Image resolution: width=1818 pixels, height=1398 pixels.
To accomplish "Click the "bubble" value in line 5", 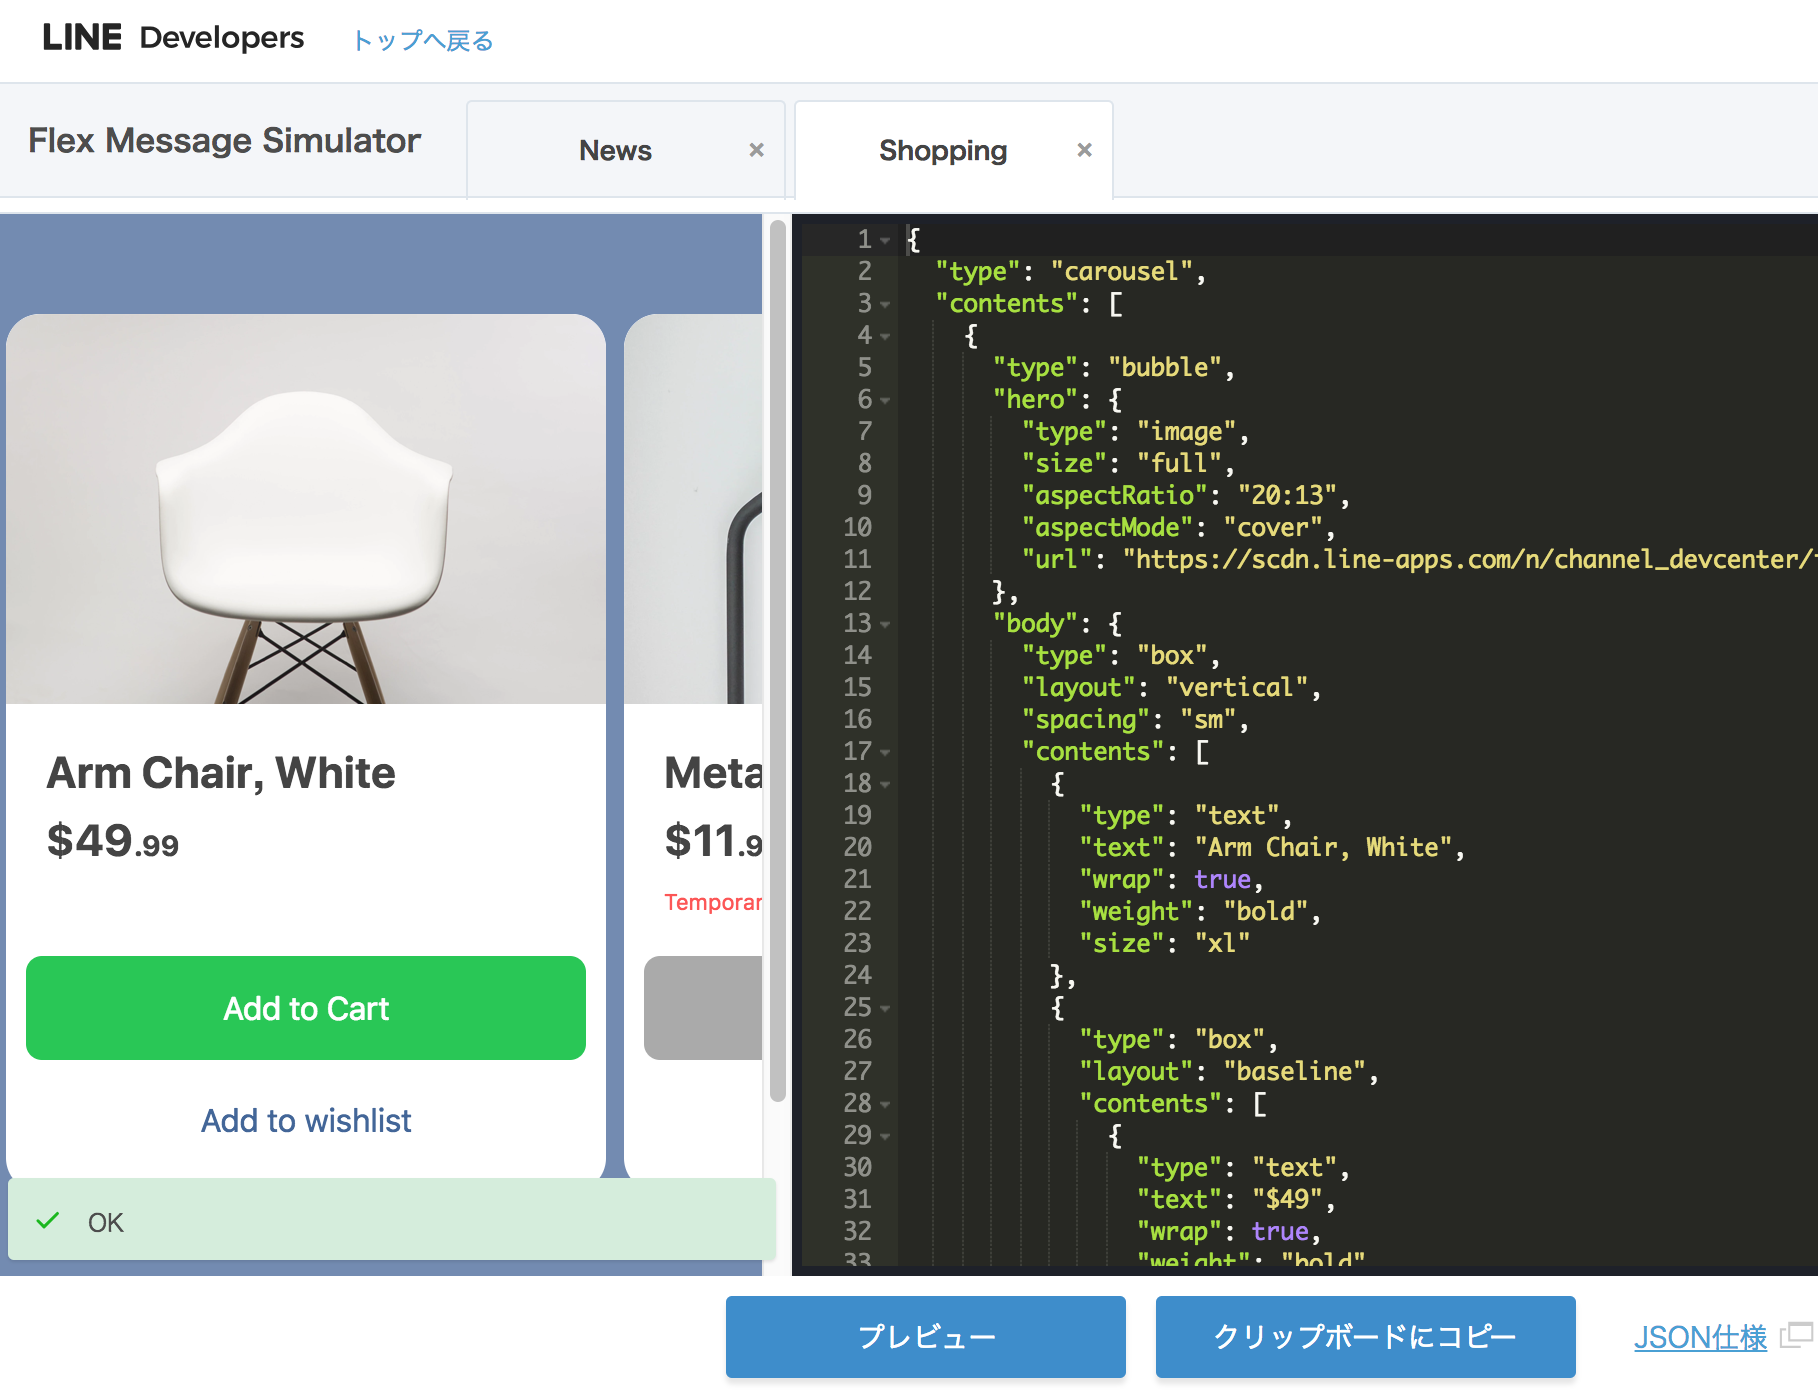I will click(1164, 367).
